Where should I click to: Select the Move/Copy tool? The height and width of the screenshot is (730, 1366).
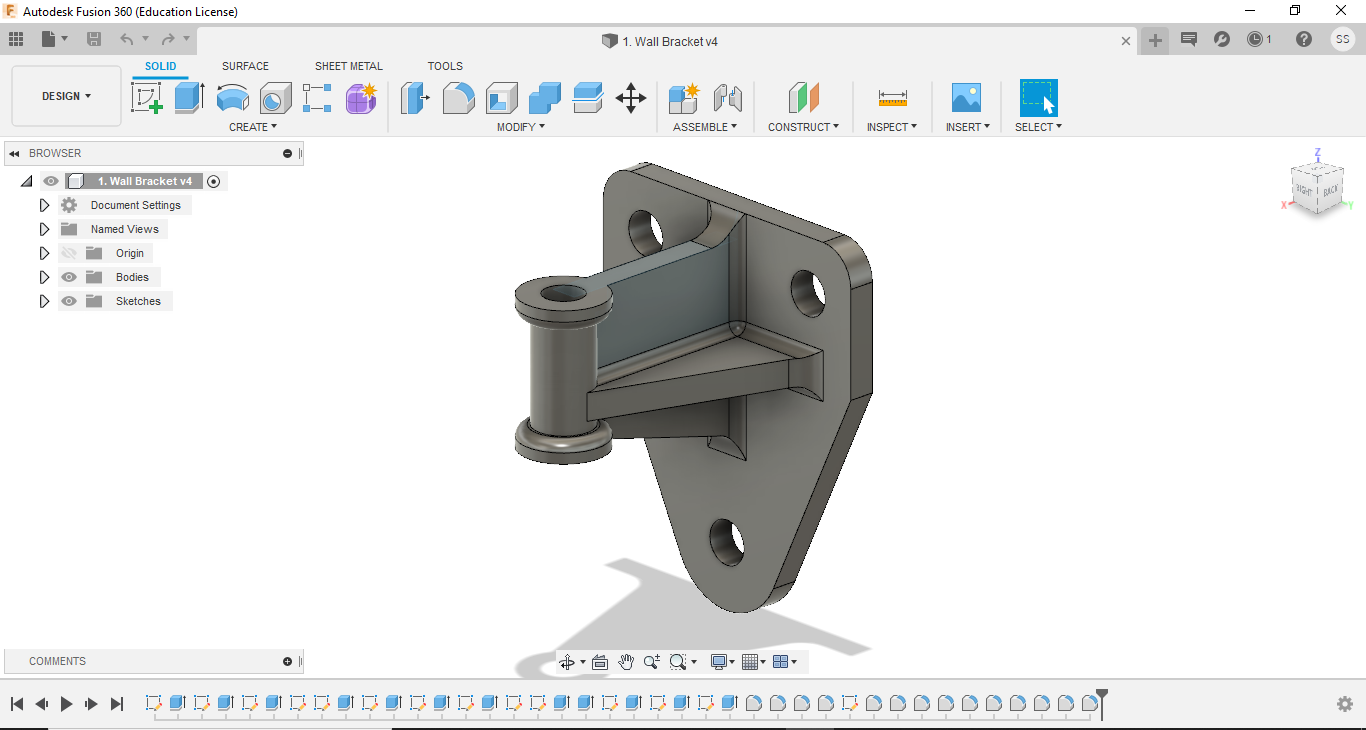click(x=631, y=98)
